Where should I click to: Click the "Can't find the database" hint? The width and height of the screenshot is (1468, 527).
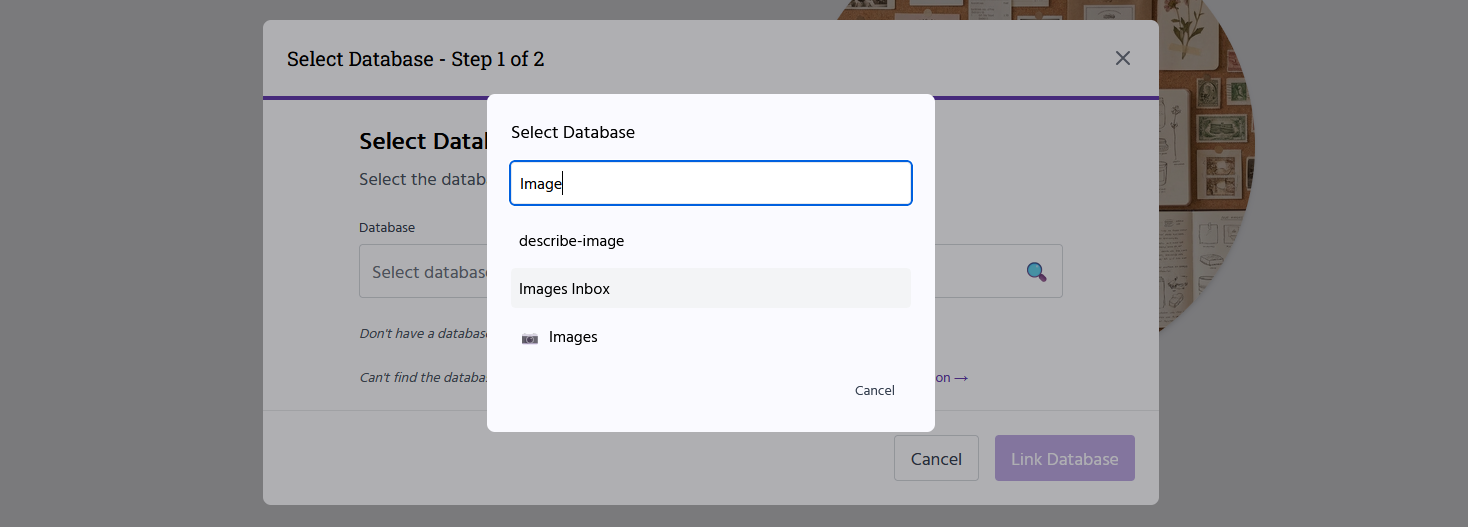[x=423, y=378]
